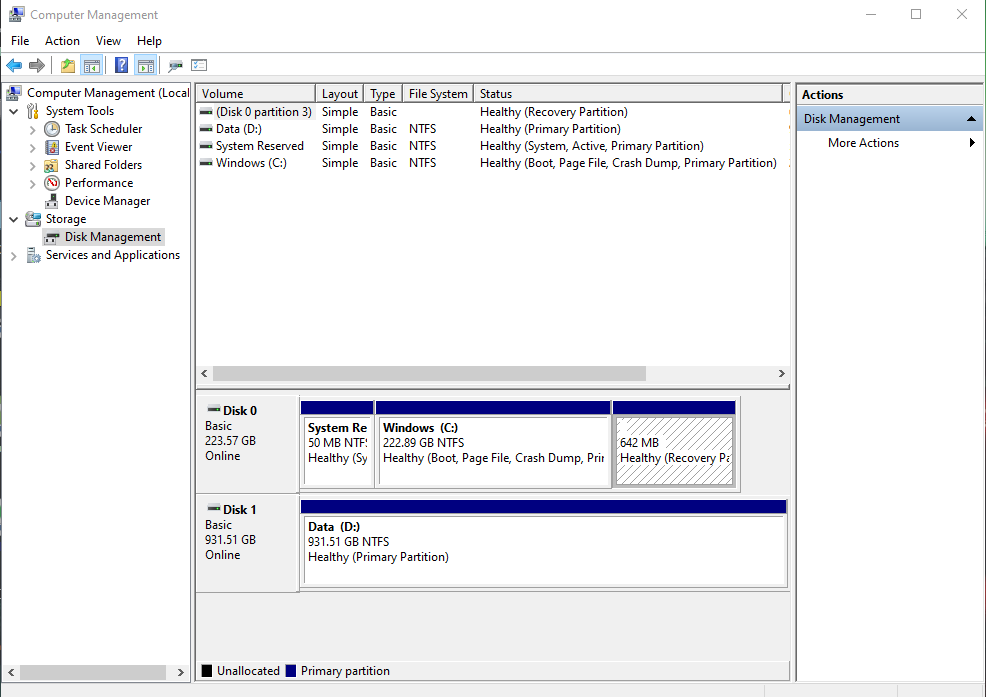Collapse the Disk Management actions section arrow
The image size is (986, 697).
971,119
